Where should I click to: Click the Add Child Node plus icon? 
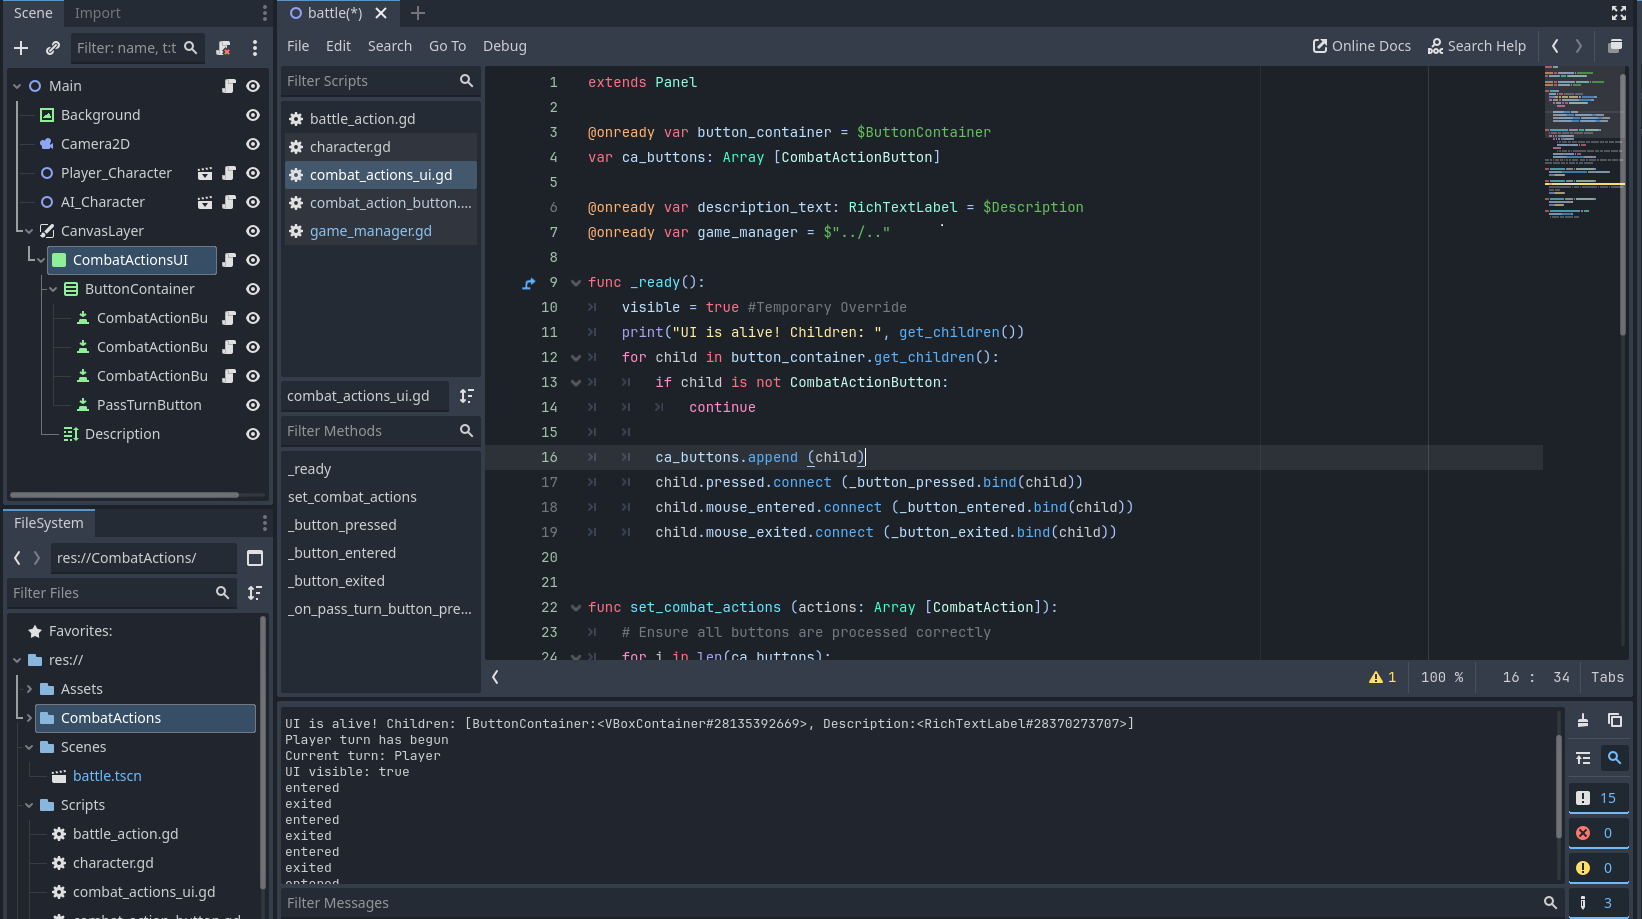coord(21,48)
